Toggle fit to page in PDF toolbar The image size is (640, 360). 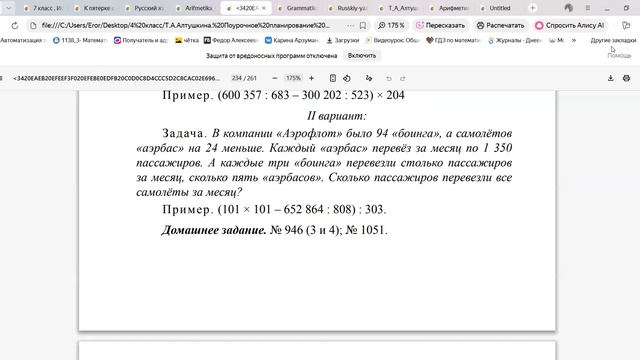pyautogui.click(x=333, y=78)
